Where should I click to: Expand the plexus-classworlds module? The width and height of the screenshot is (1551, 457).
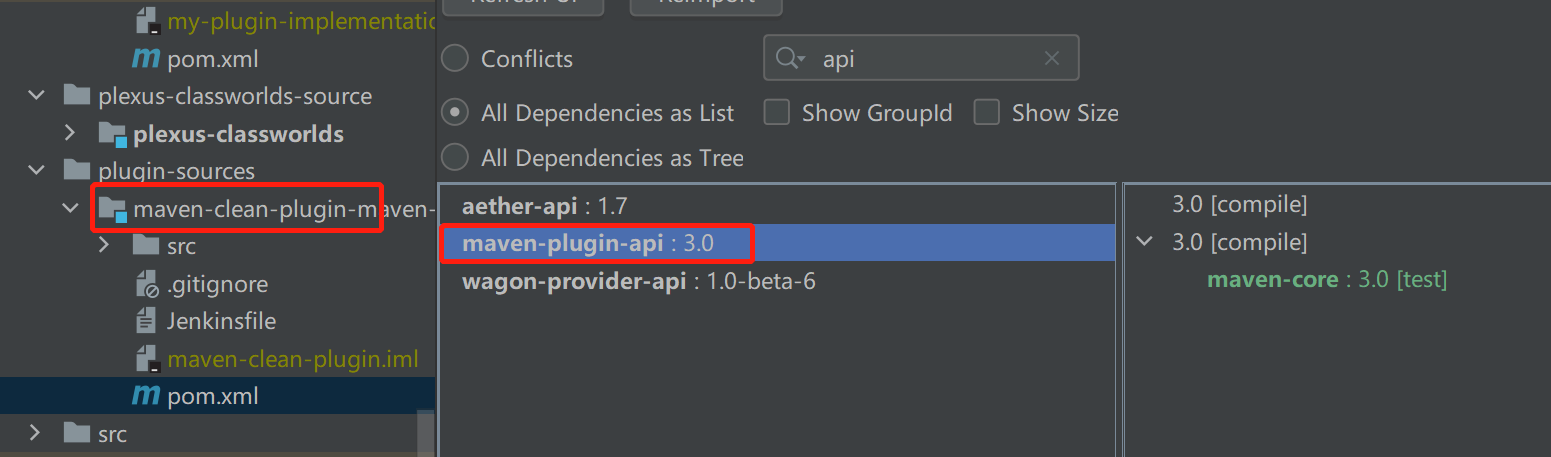pyautogui.click(x=70, y=134)
